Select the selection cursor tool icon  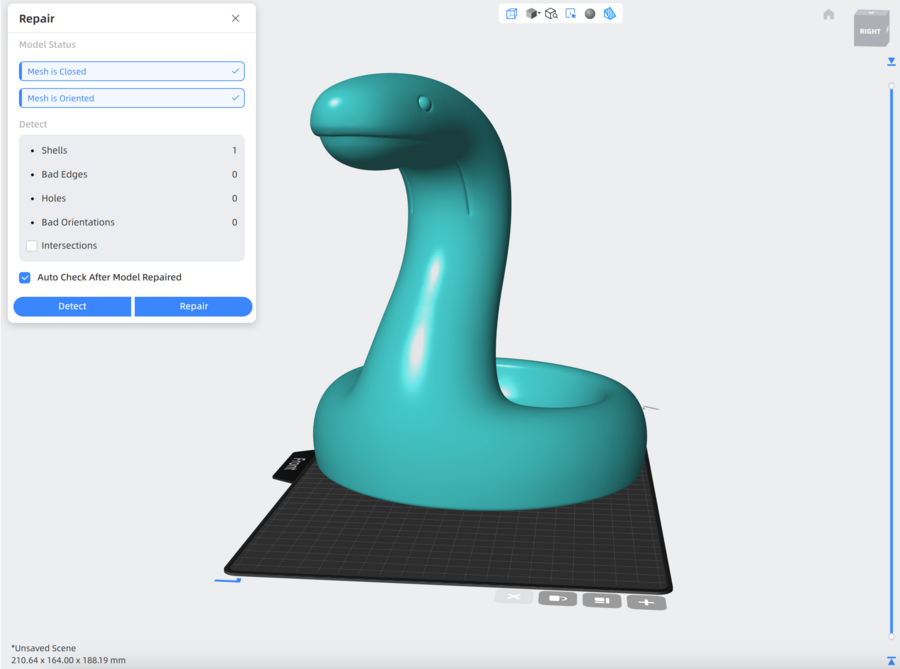[x=570, y=14]
